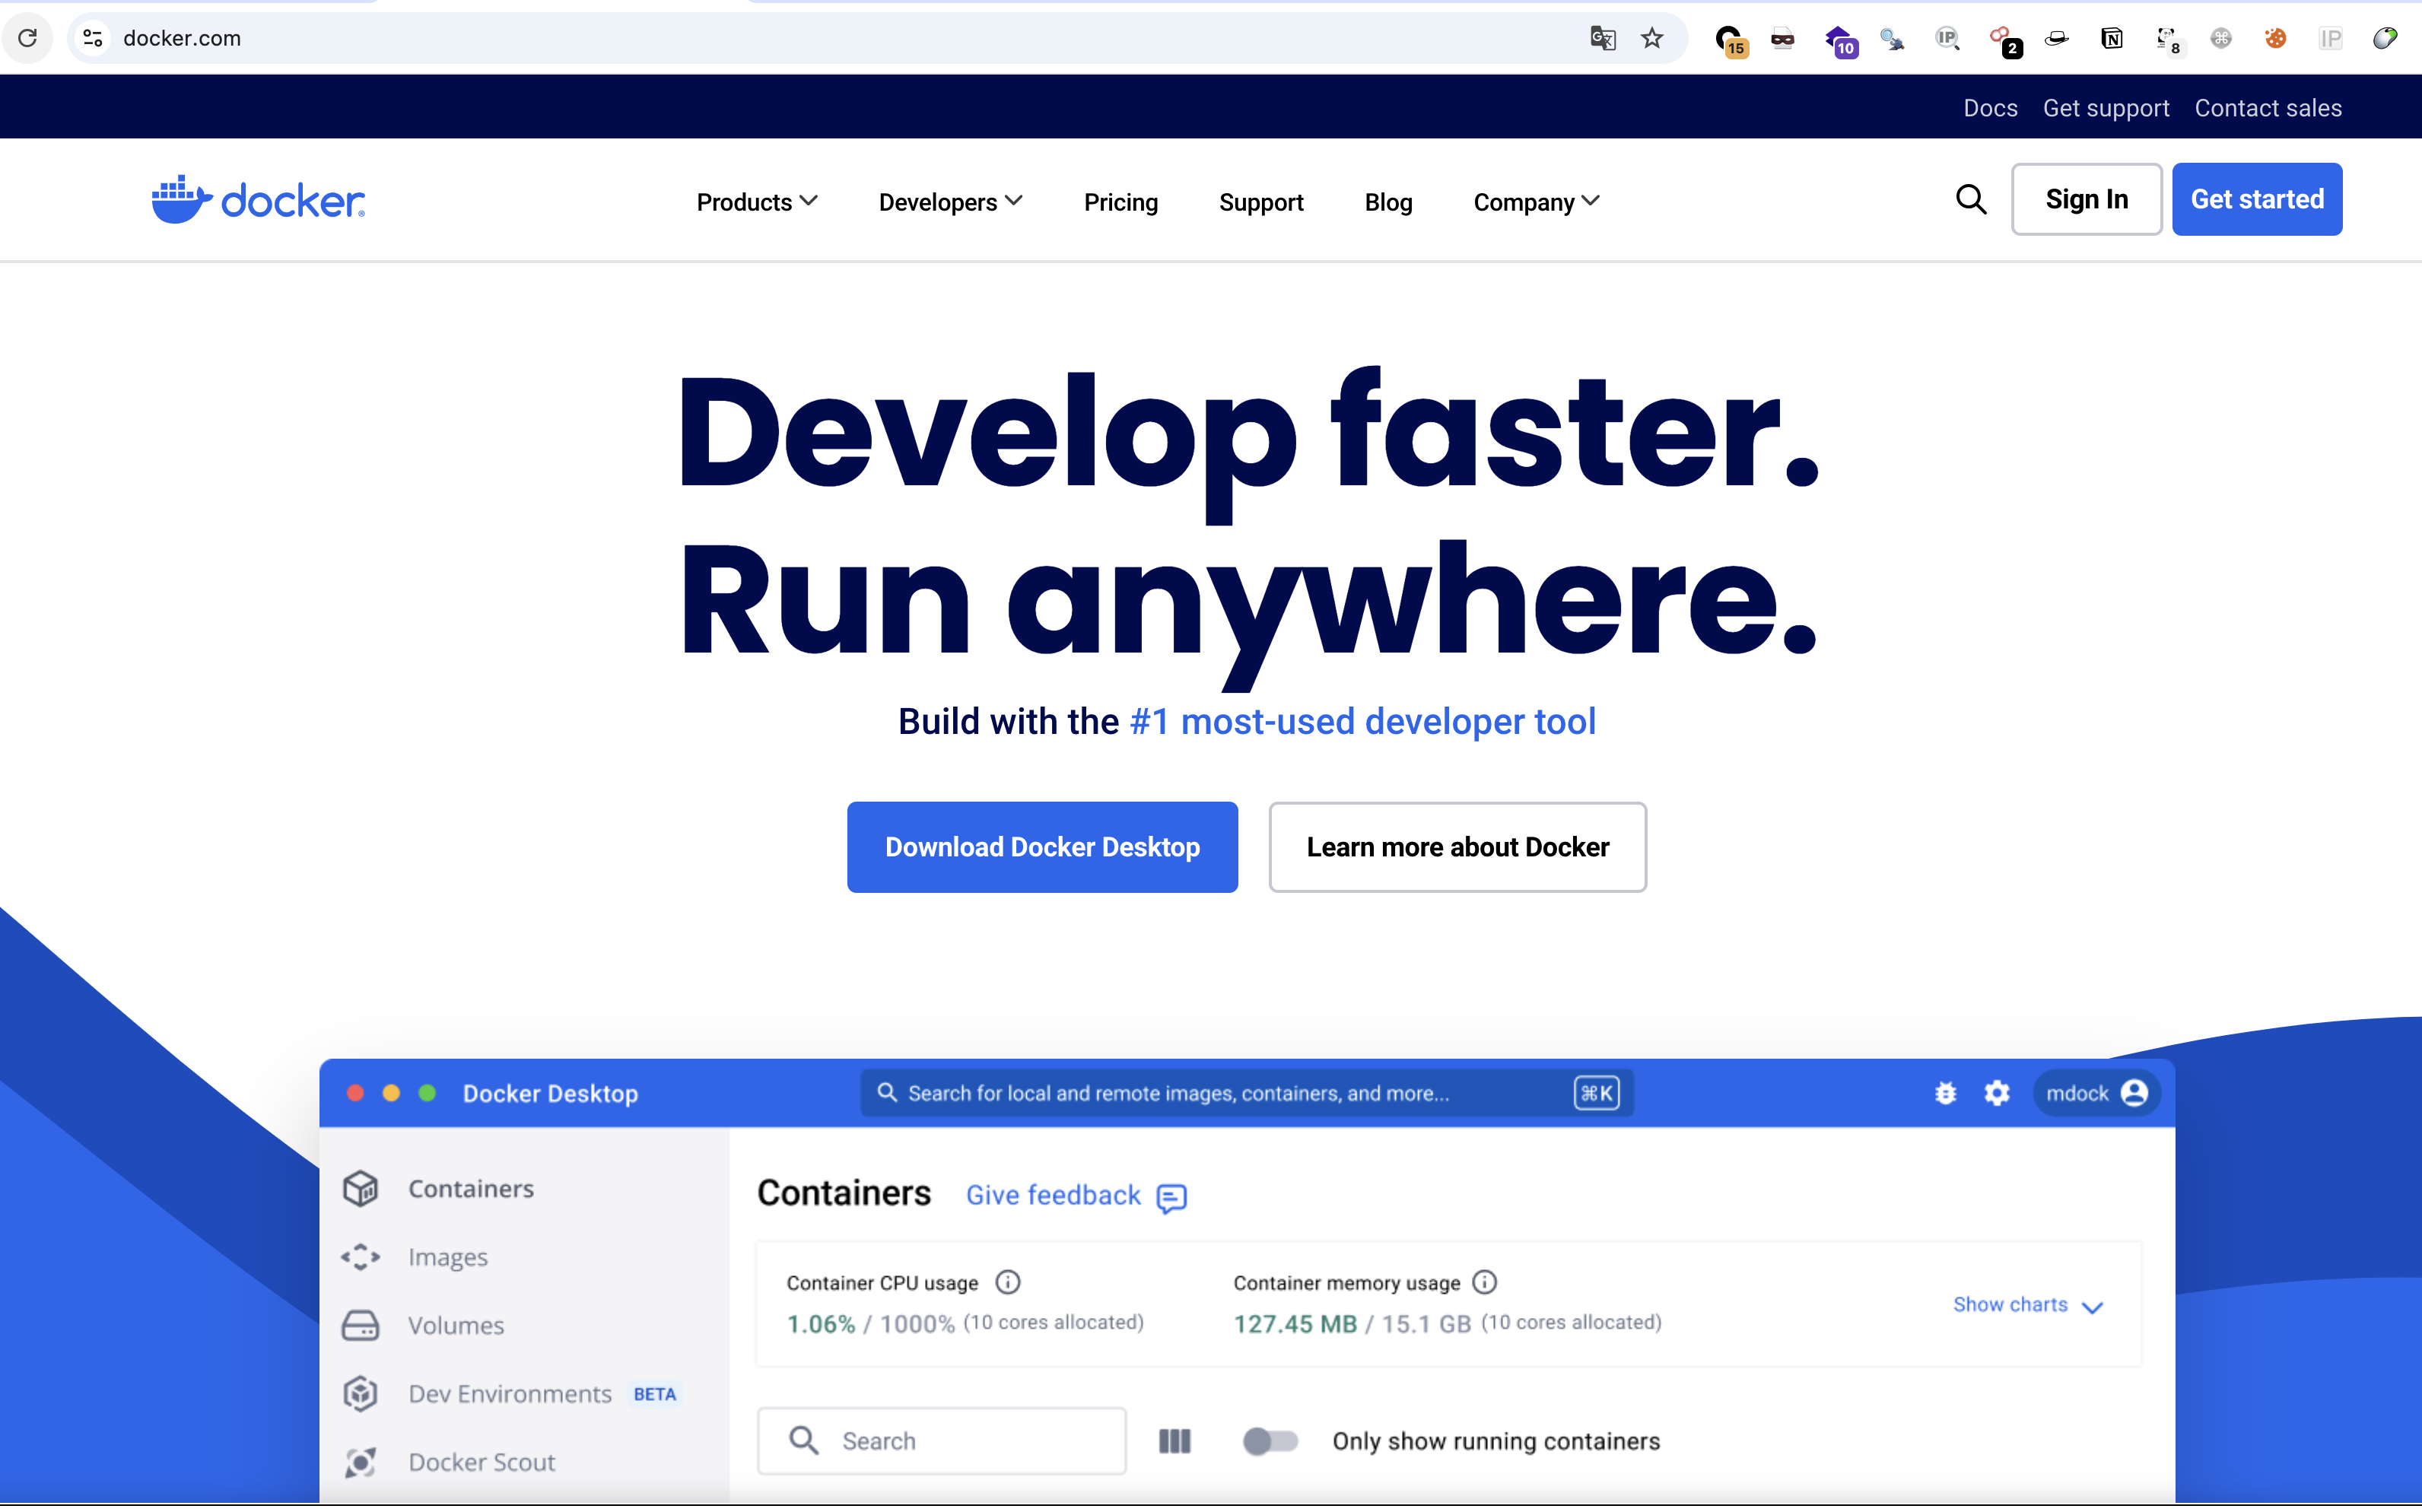Click the Sign In button
2422x1512 pixels.
point(2086,199)
